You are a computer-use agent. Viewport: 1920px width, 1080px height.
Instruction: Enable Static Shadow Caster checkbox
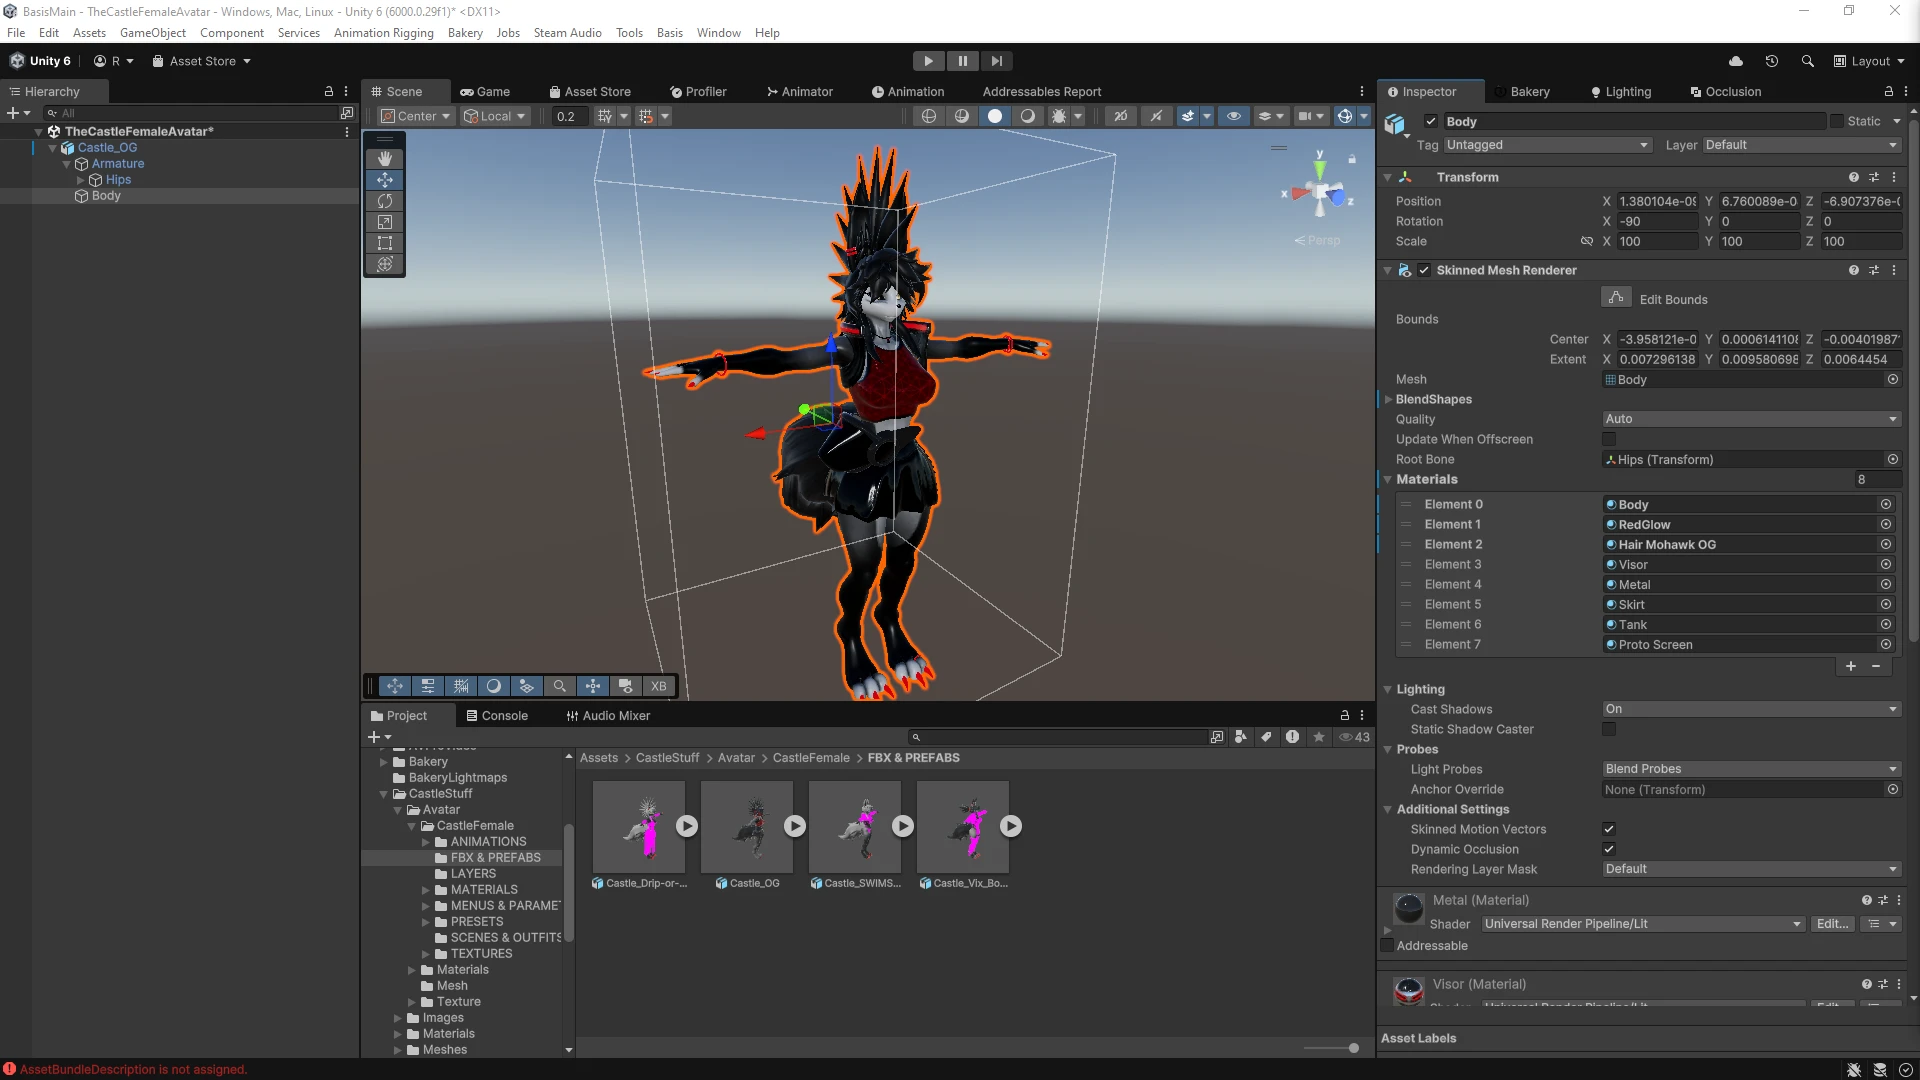pyautogui.click(x=1609, y=729)
